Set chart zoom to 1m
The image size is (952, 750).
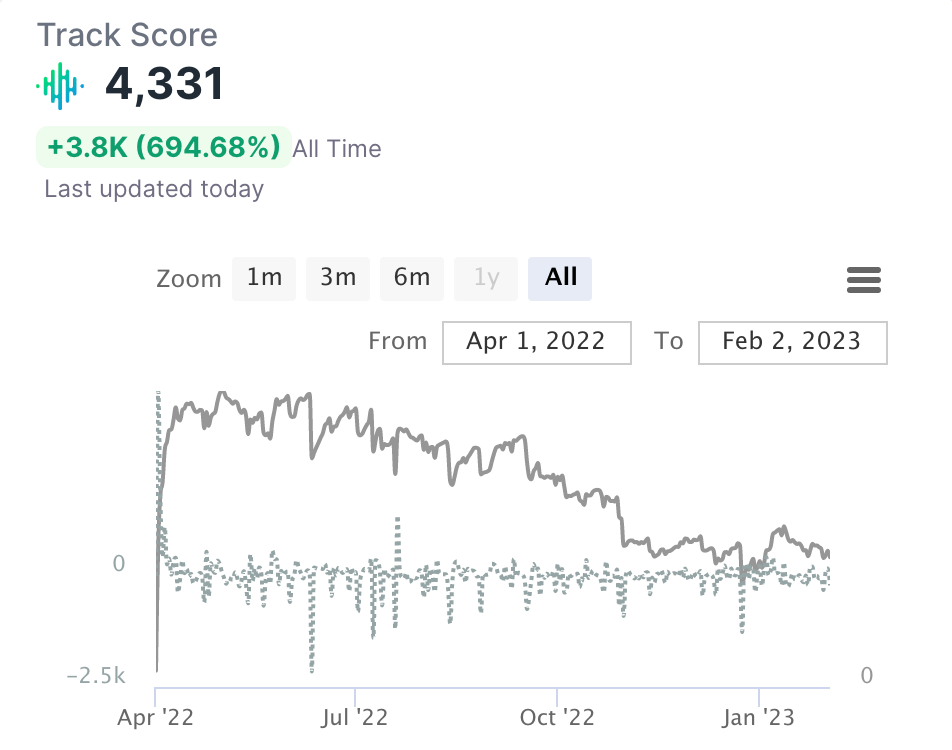click(264, 278)
